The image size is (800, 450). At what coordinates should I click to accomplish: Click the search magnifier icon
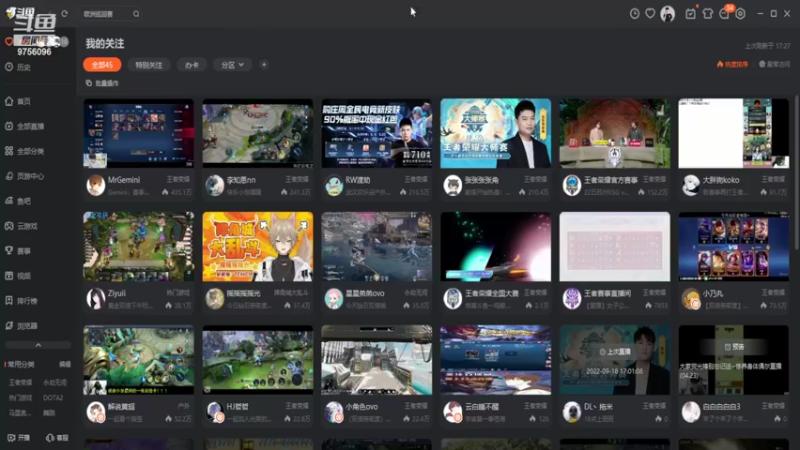136,14
